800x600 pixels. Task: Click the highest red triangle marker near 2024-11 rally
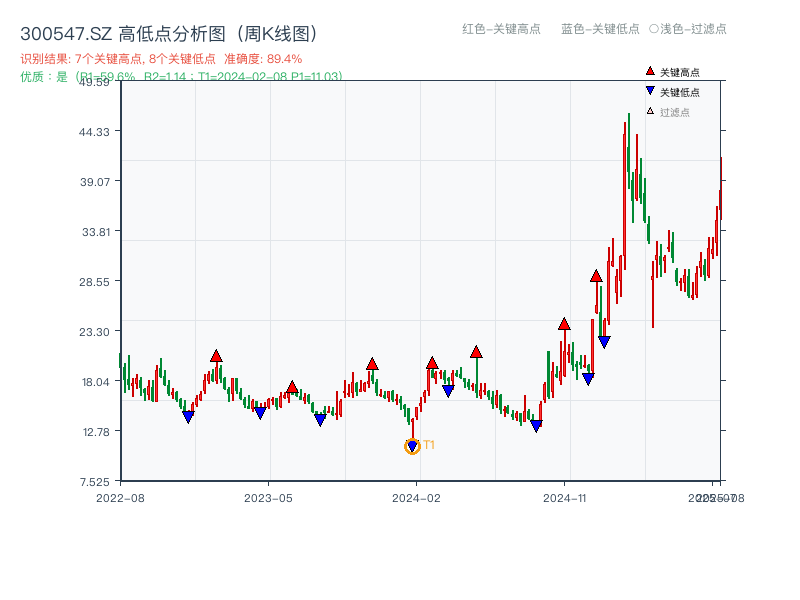596,277
